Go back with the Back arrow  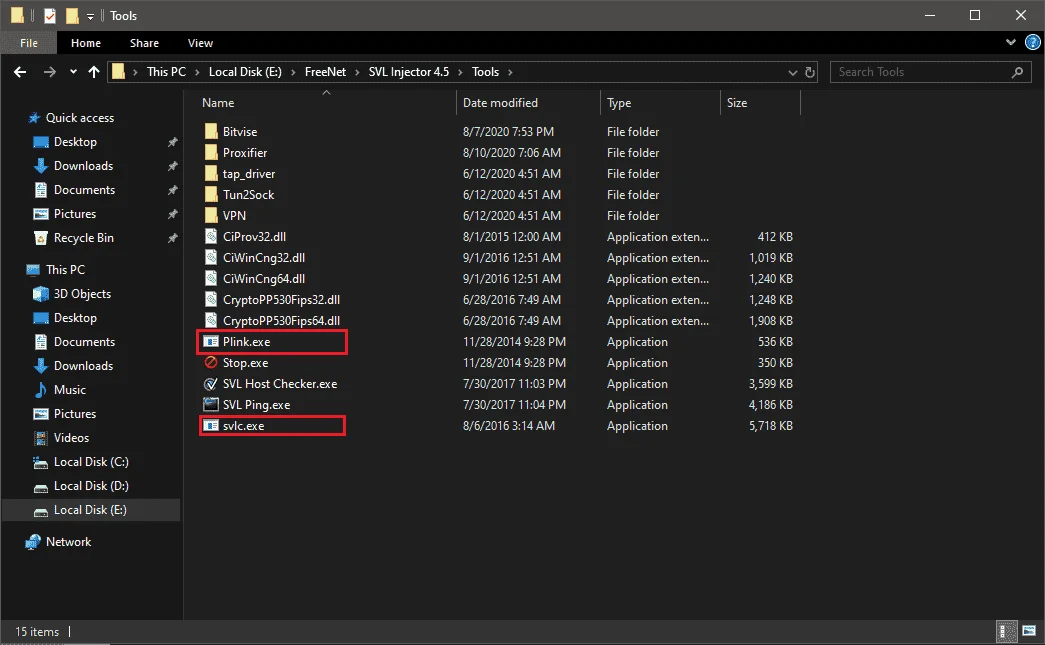[x=20, y=72]
